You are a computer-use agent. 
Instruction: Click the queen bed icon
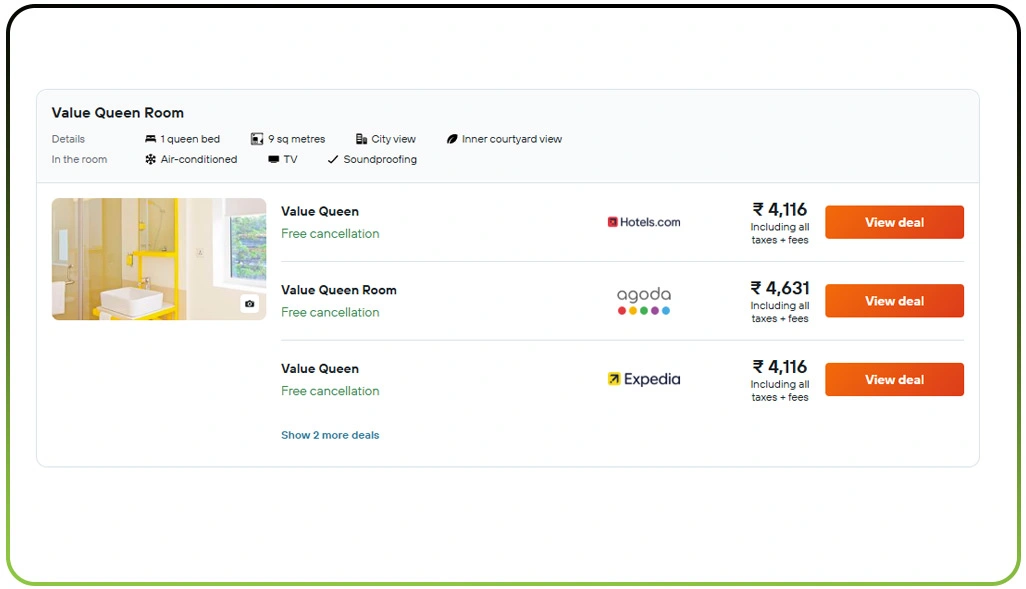click(x=149, y=139)
